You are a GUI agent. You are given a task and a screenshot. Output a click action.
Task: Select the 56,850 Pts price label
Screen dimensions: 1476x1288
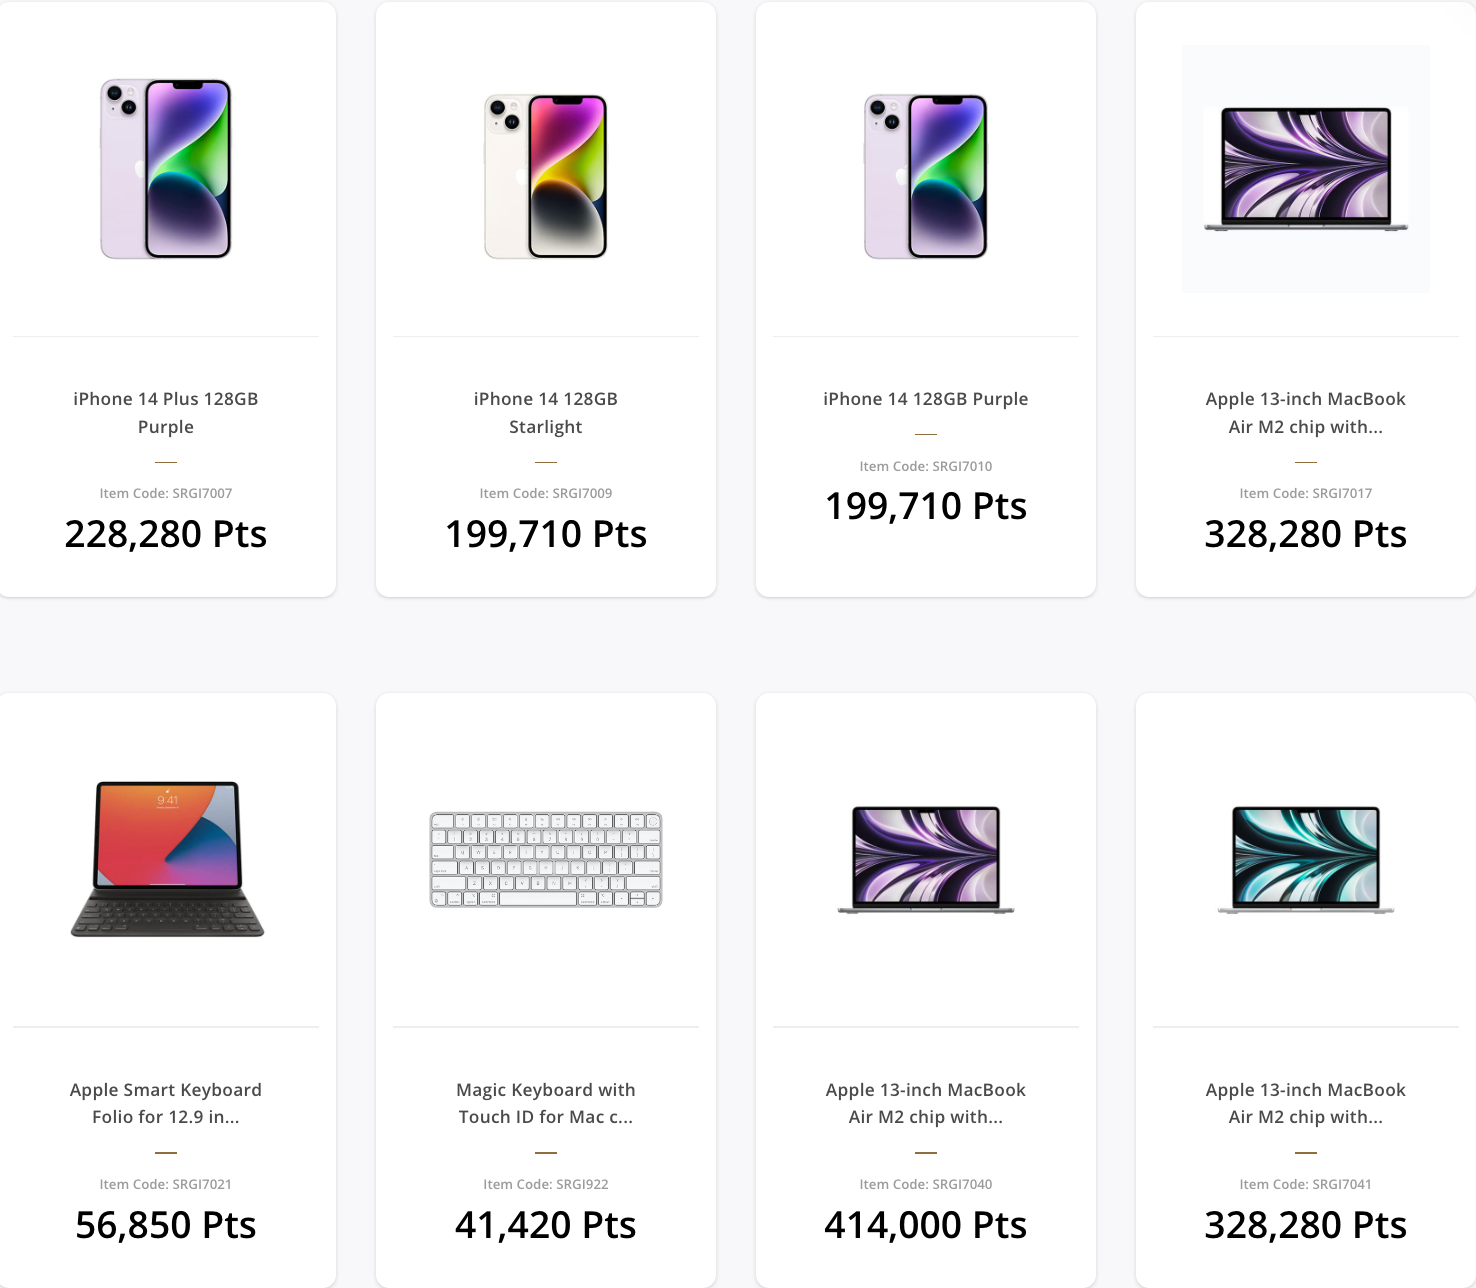pyautogui.click(x=166, y=1225)
